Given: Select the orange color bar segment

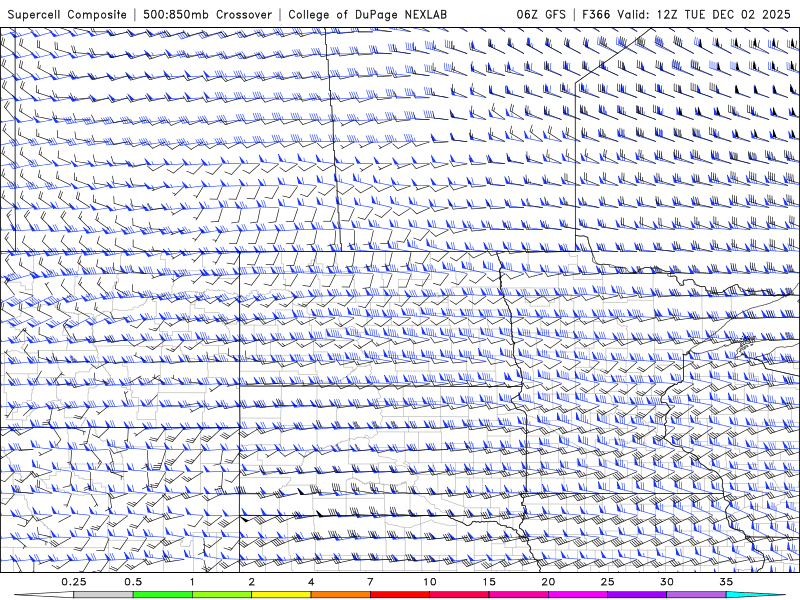Looking at the screenshot, I should (340, 595).
